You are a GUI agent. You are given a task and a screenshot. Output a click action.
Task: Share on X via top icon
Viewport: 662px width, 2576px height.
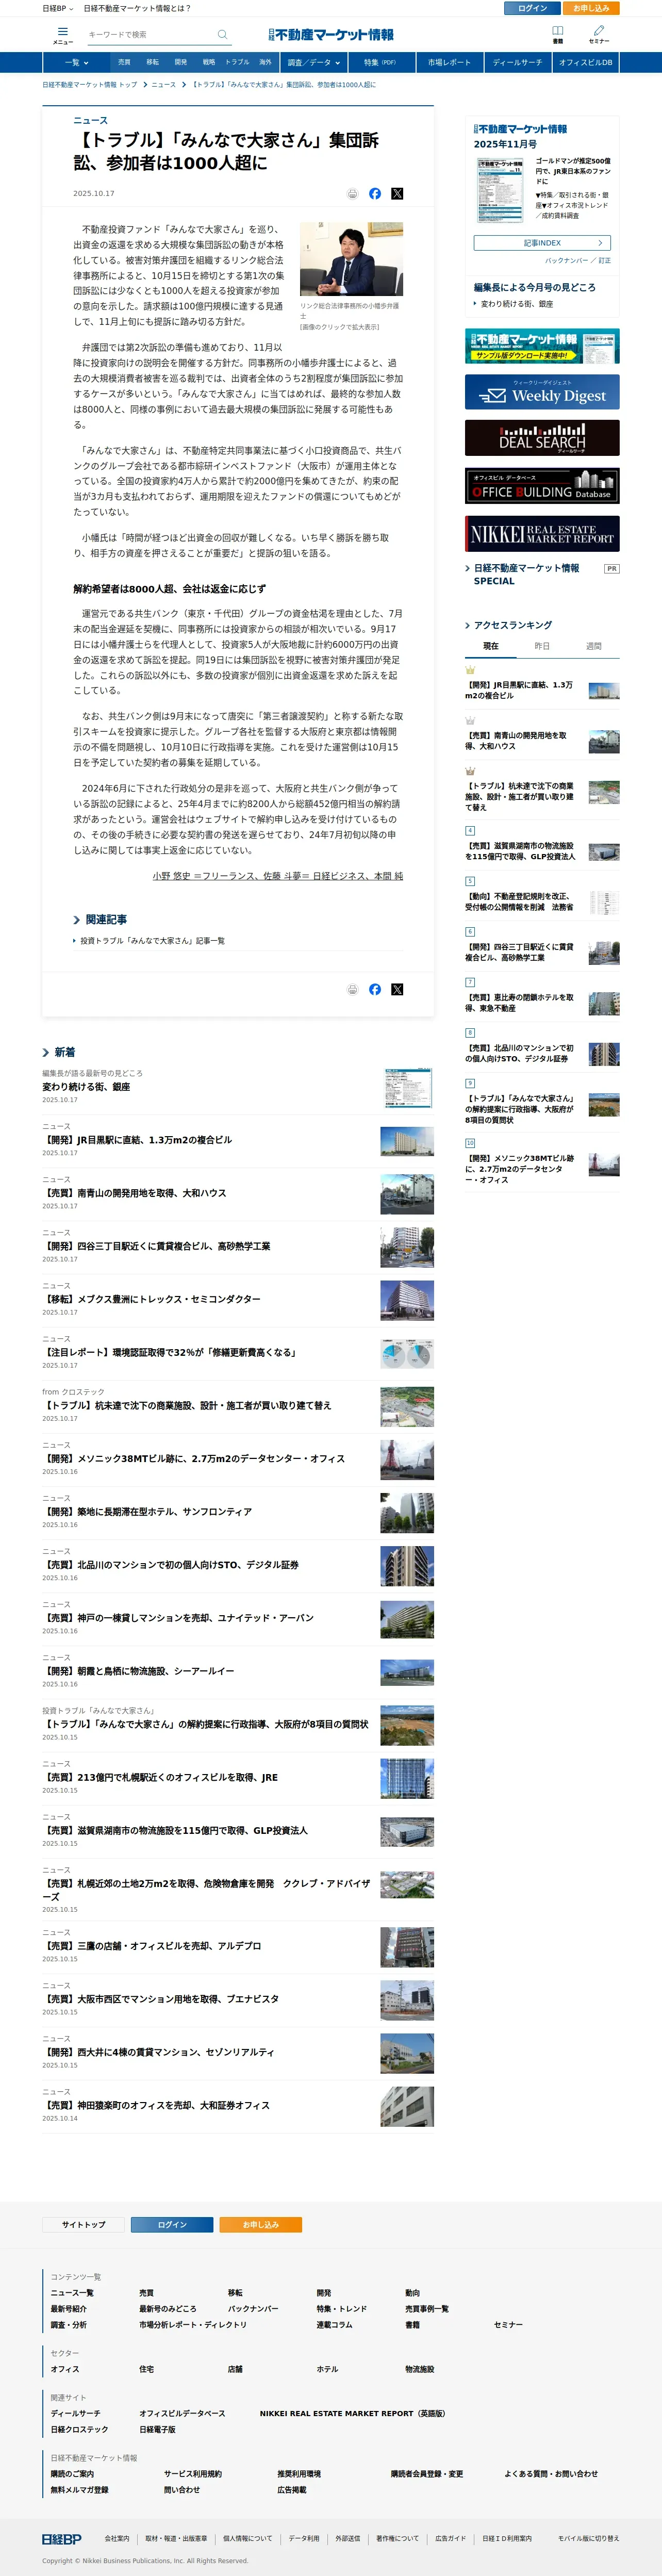click(x=397, y=194)
